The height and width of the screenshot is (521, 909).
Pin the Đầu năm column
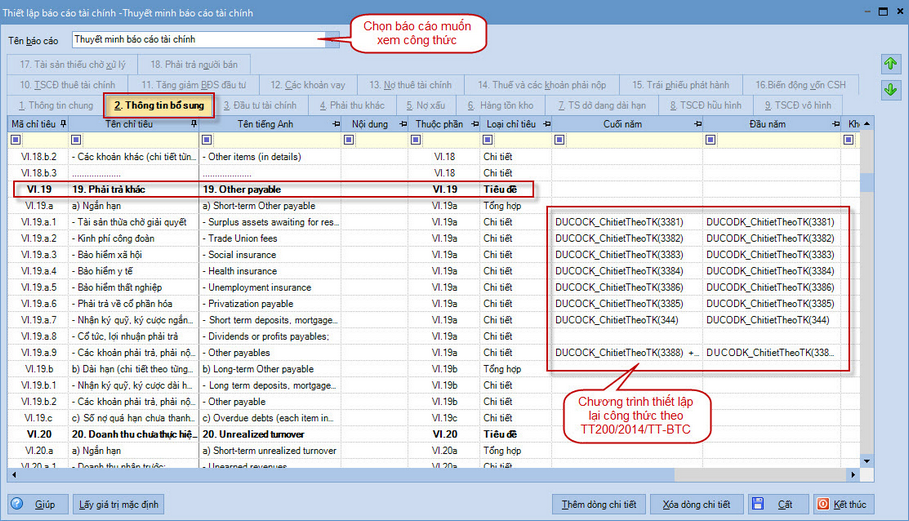(835, 124)
